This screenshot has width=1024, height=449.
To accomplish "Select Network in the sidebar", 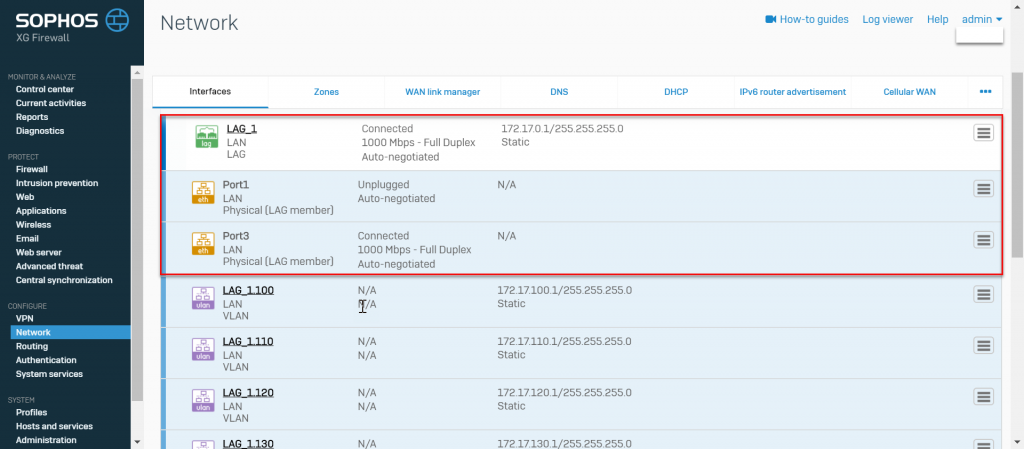I will tap(71, 332).
